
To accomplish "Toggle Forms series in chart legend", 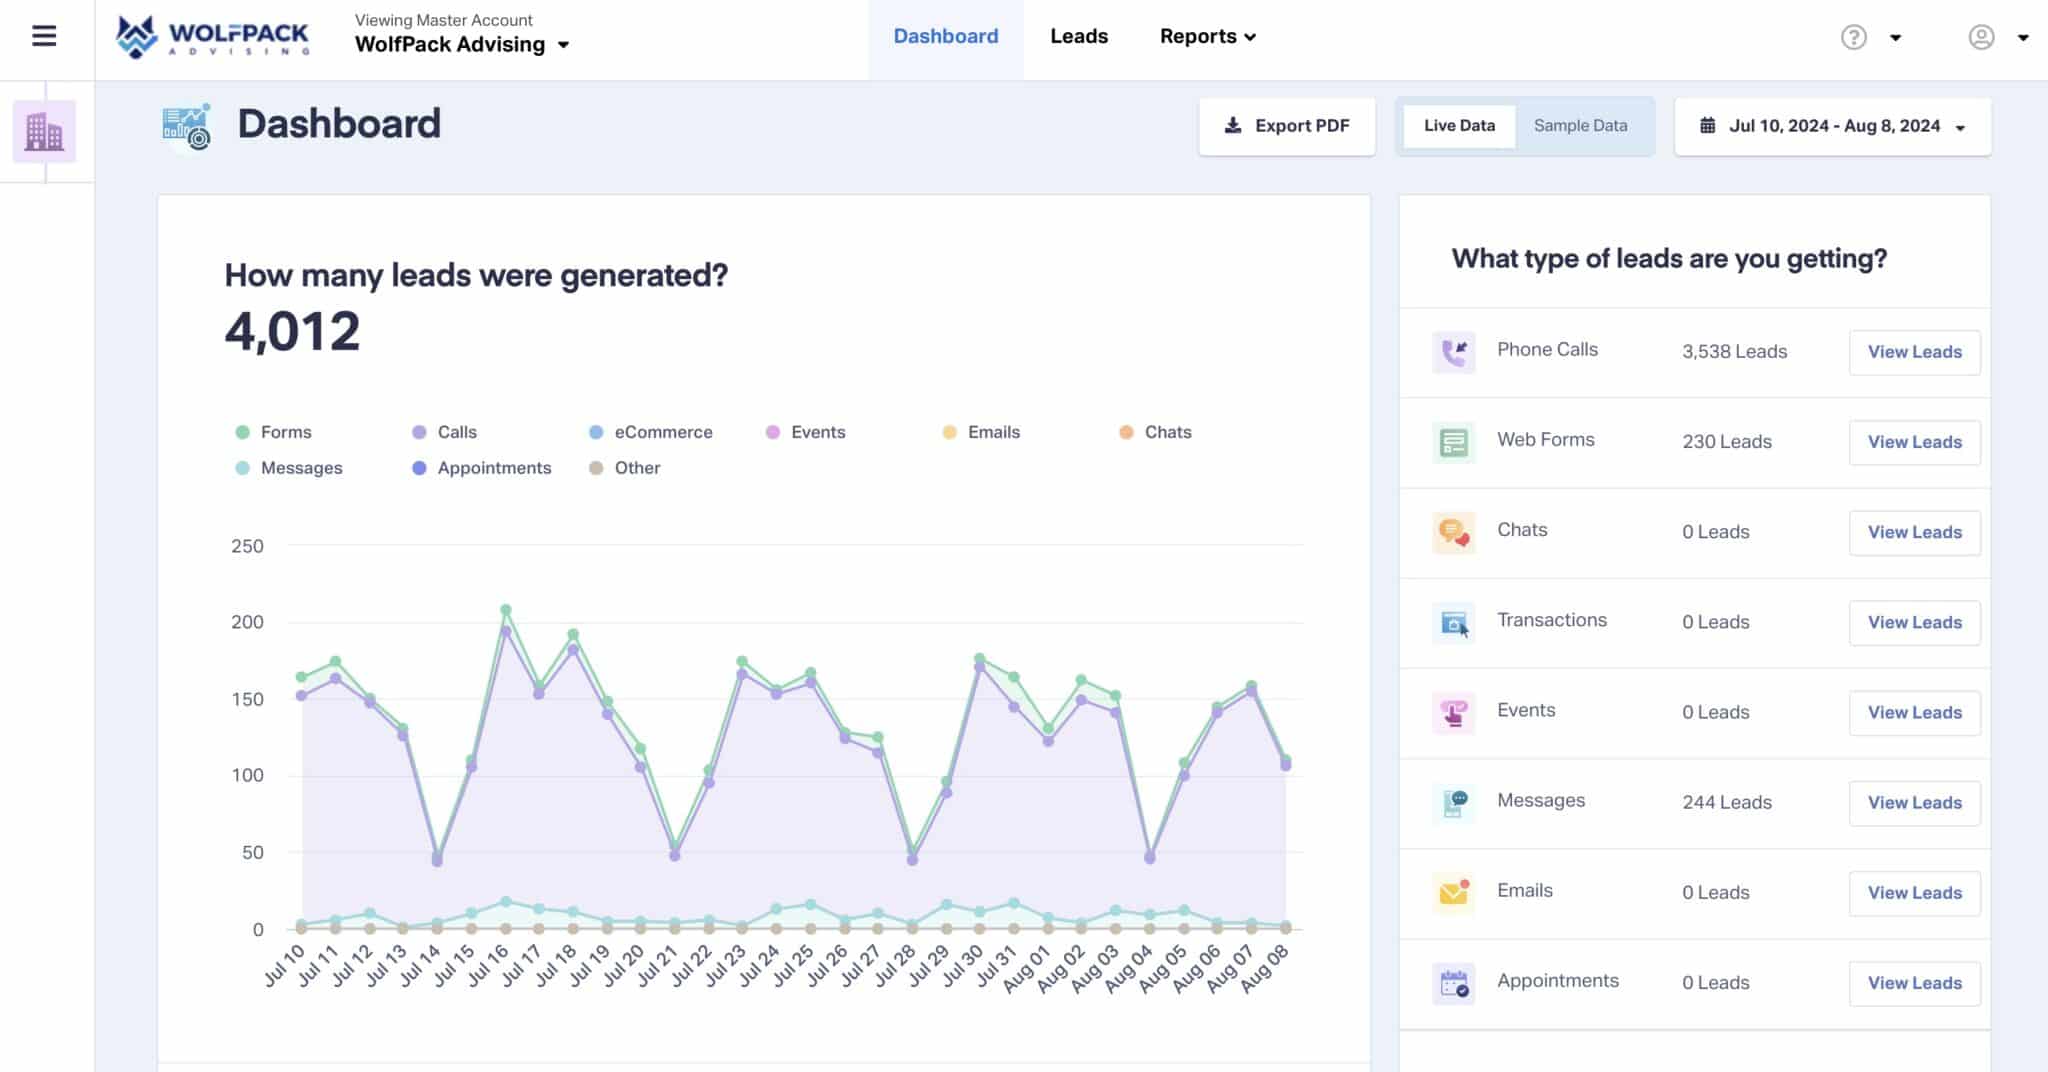I will tap(273, 432).
